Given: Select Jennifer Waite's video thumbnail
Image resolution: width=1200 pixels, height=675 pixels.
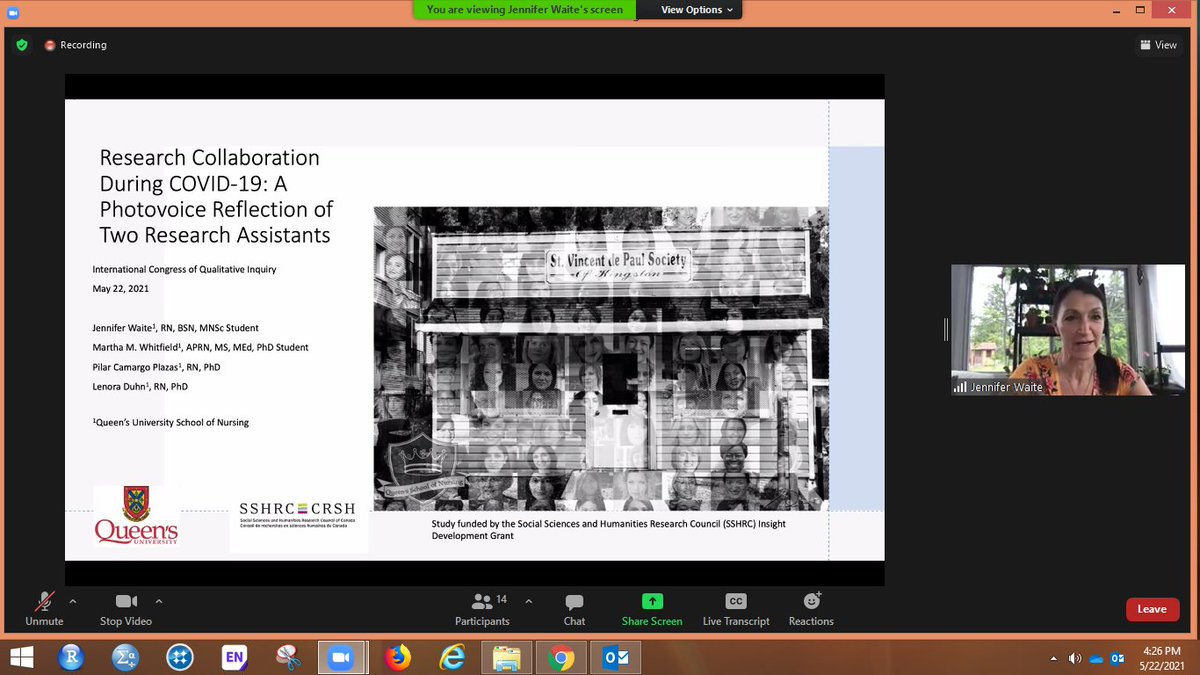Looking at the screenshot, I should (1067, 330).
